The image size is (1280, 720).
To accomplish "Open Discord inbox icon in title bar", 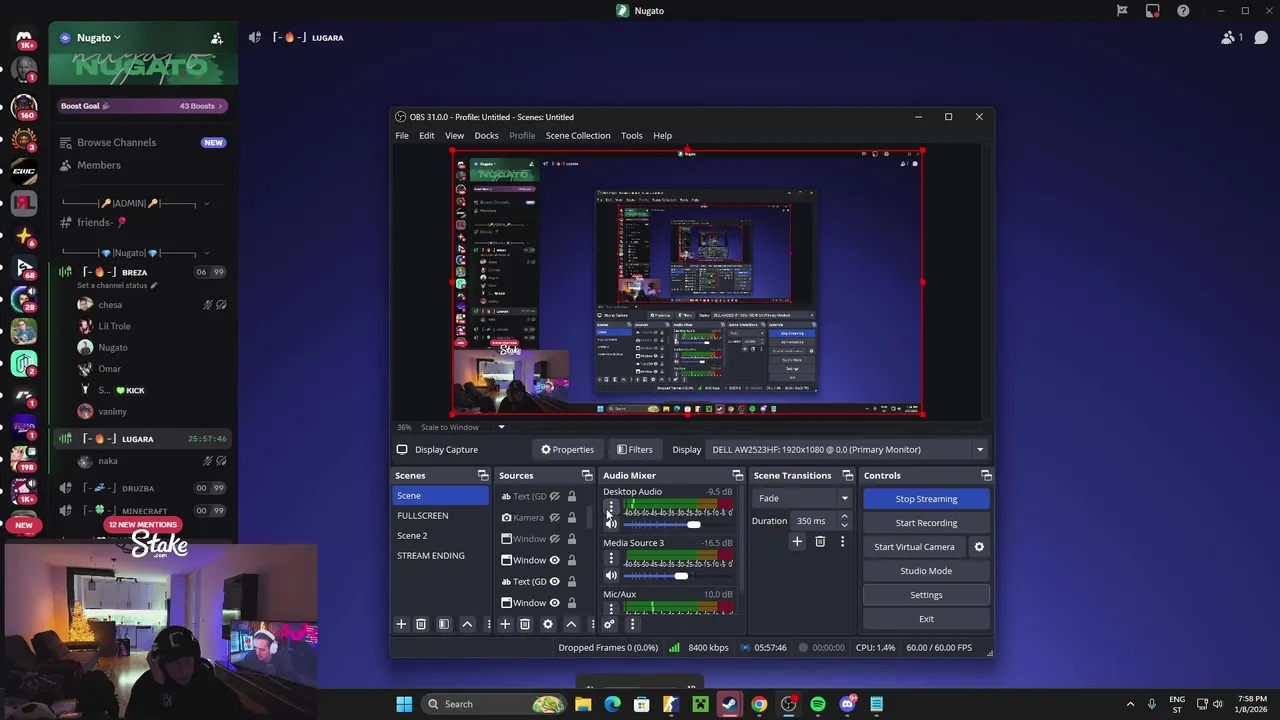I will click(x=1153, y=11).
